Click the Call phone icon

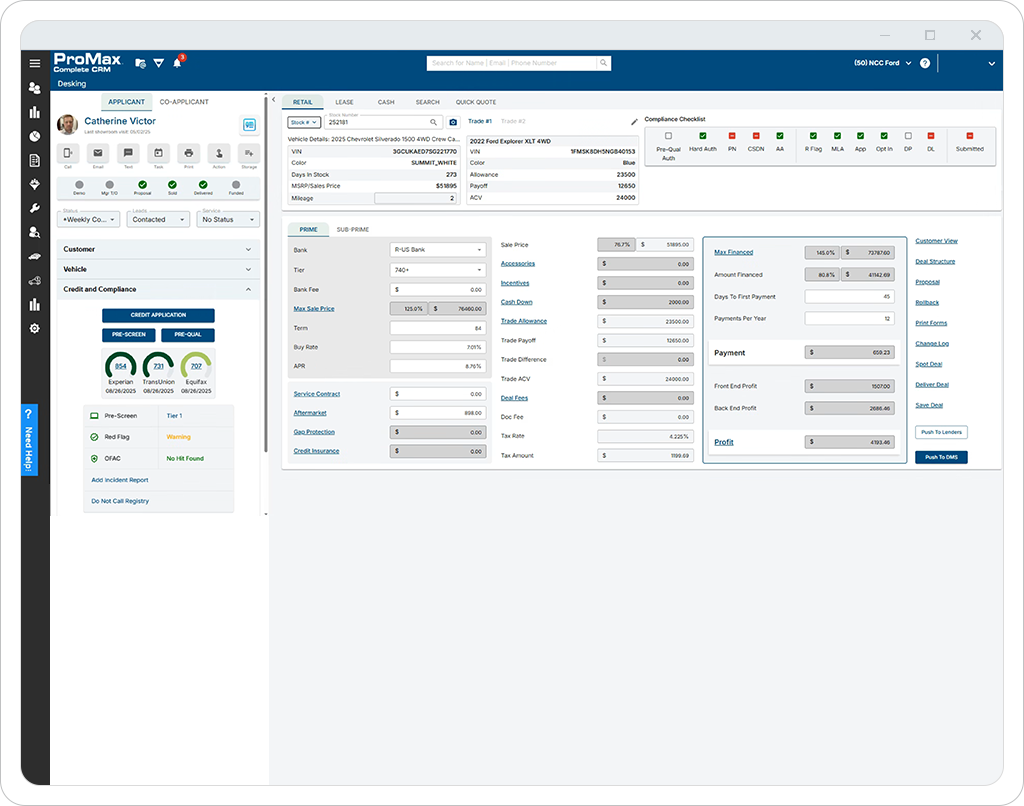68,153
